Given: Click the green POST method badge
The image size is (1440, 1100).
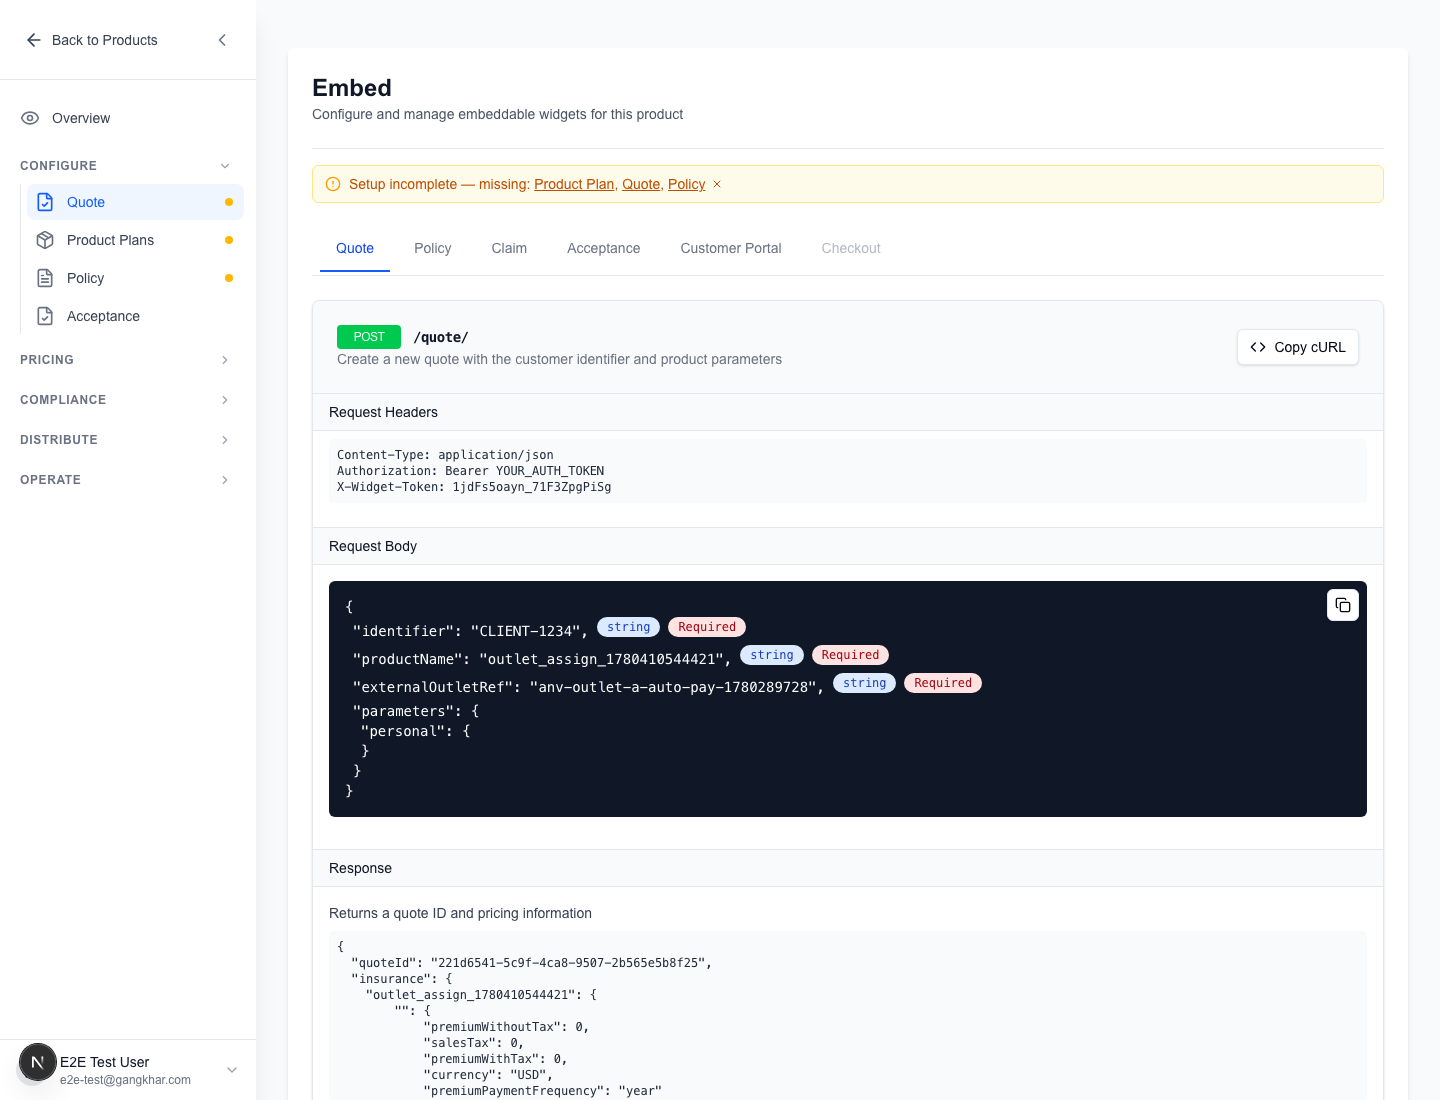Looking at the screenshot, I should (369, 337).
